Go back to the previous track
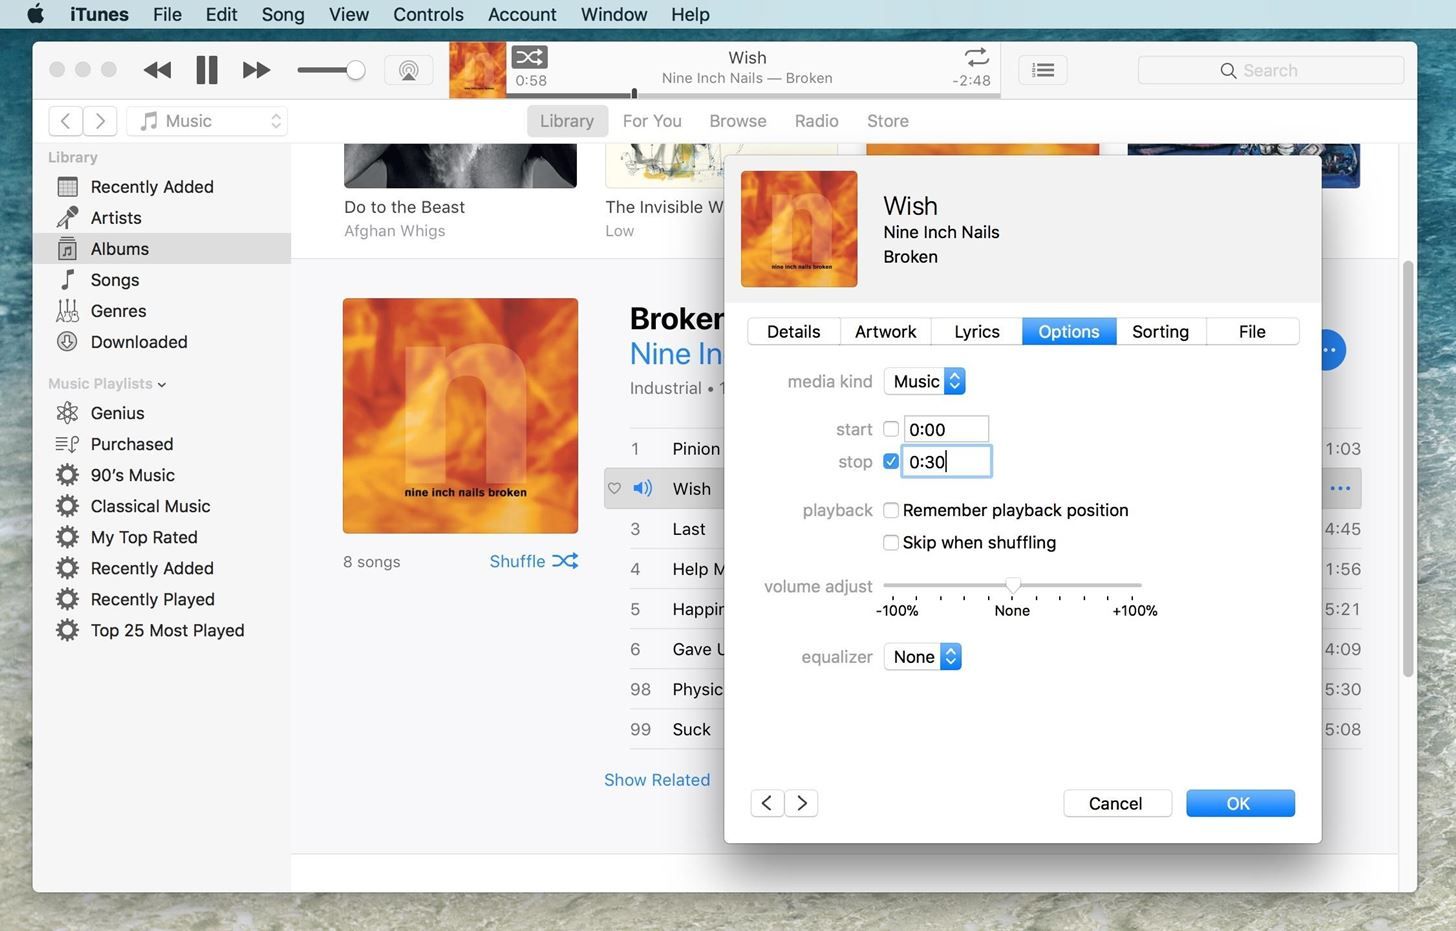The height and width of the screenshot is (931, 1456). (x=157, y=70)
